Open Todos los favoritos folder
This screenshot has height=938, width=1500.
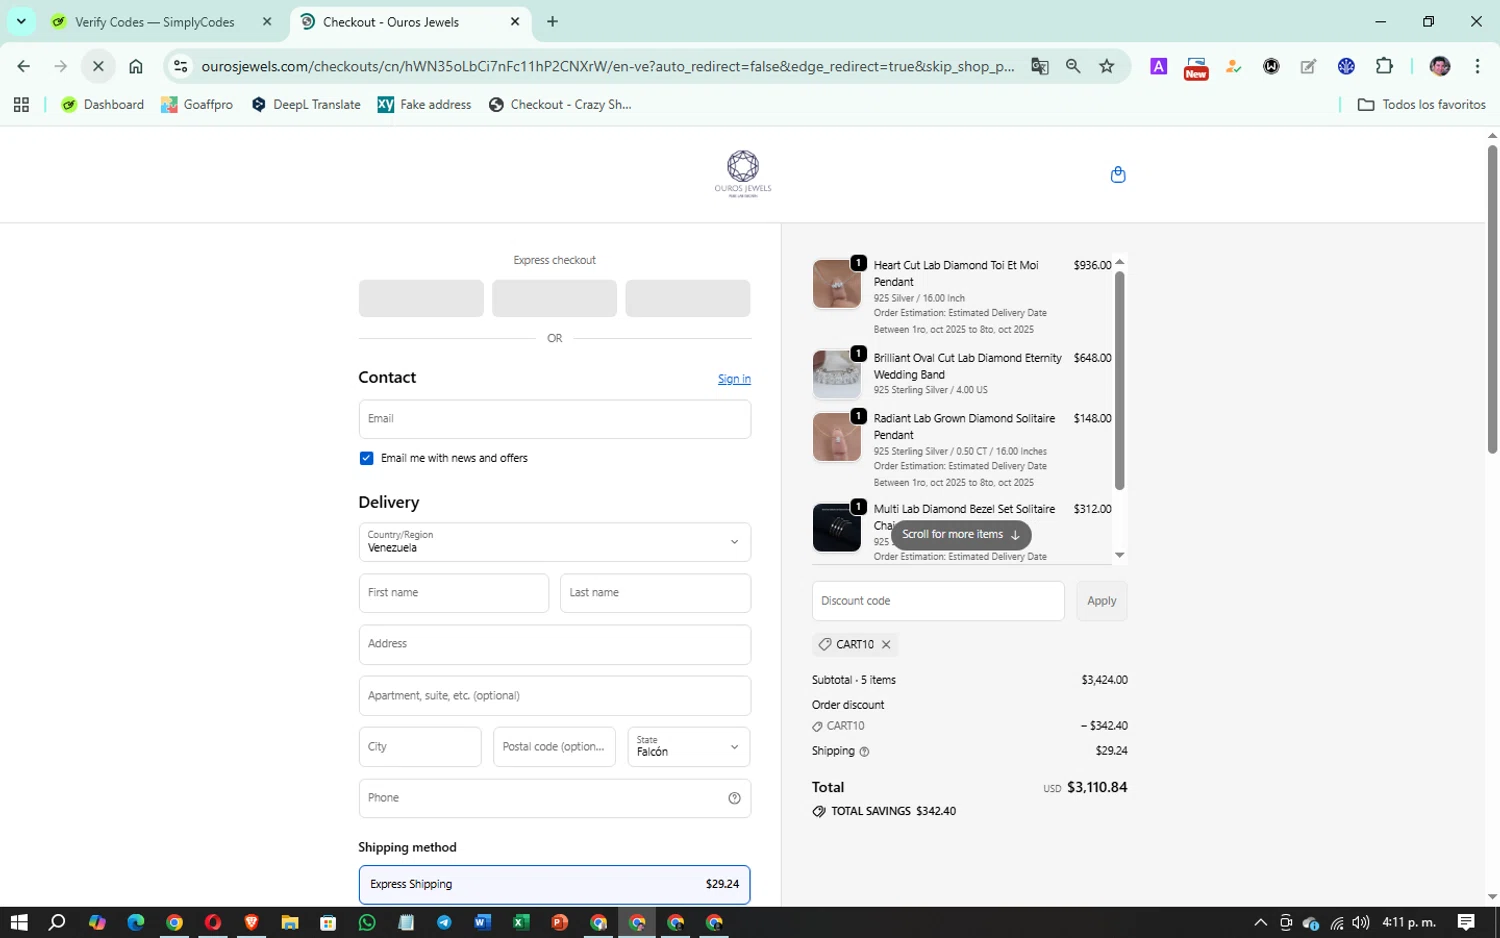1421,104
